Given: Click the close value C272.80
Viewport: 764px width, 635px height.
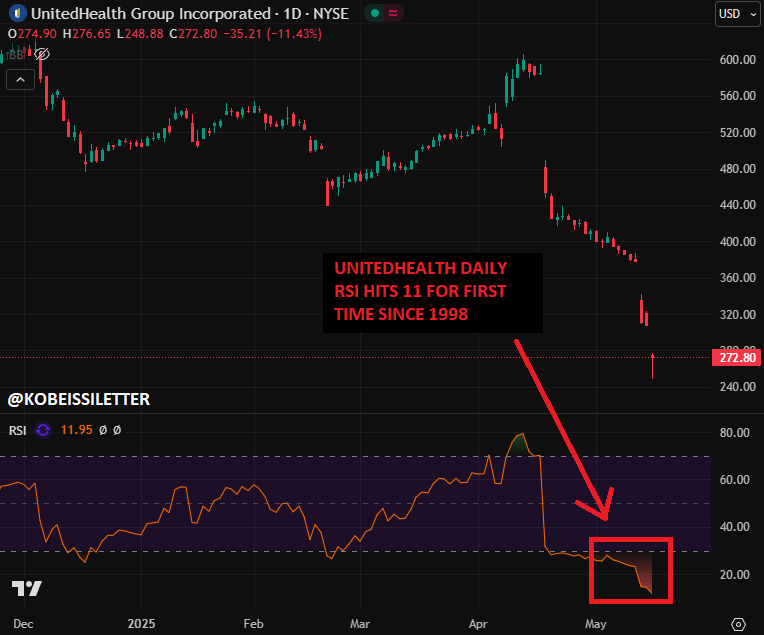Looking at the screenshot, I should [193, 34].
